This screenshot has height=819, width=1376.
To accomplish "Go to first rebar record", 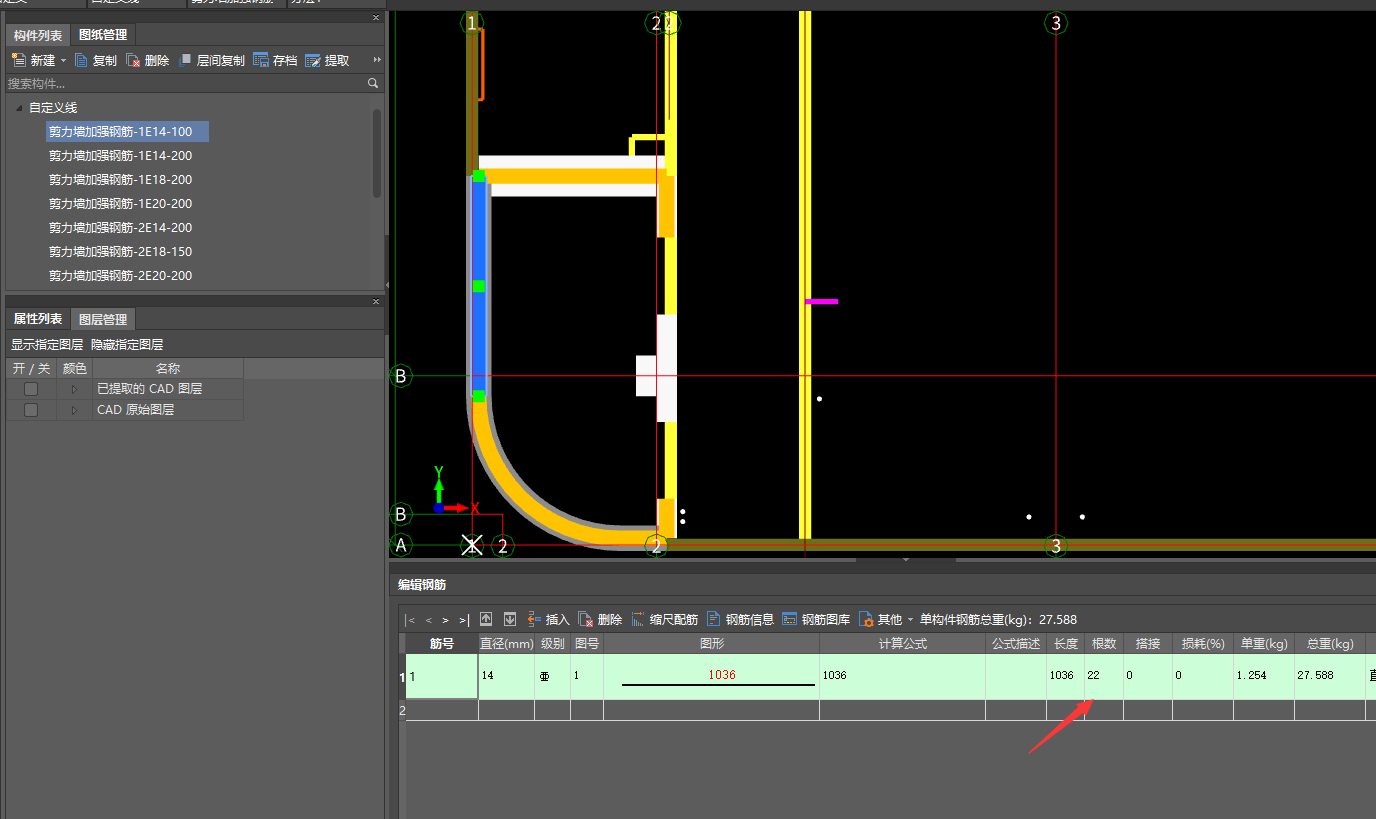I will (x=410, y=620).
